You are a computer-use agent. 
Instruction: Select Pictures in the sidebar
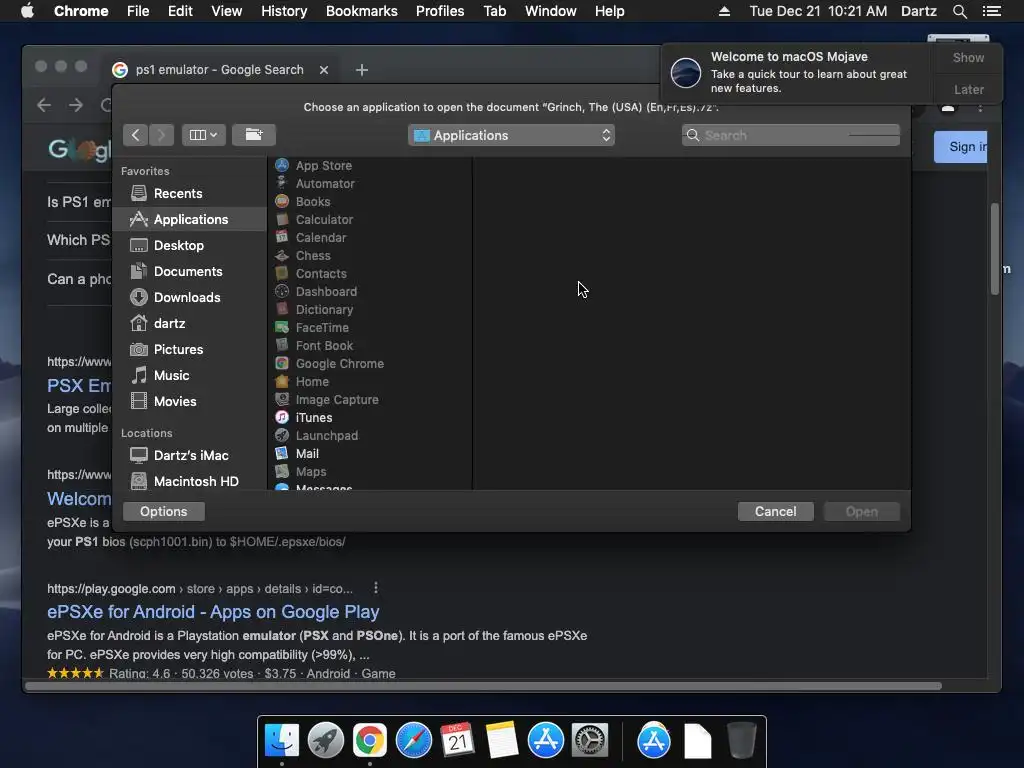pyautogui.click(x=190, y=349)
